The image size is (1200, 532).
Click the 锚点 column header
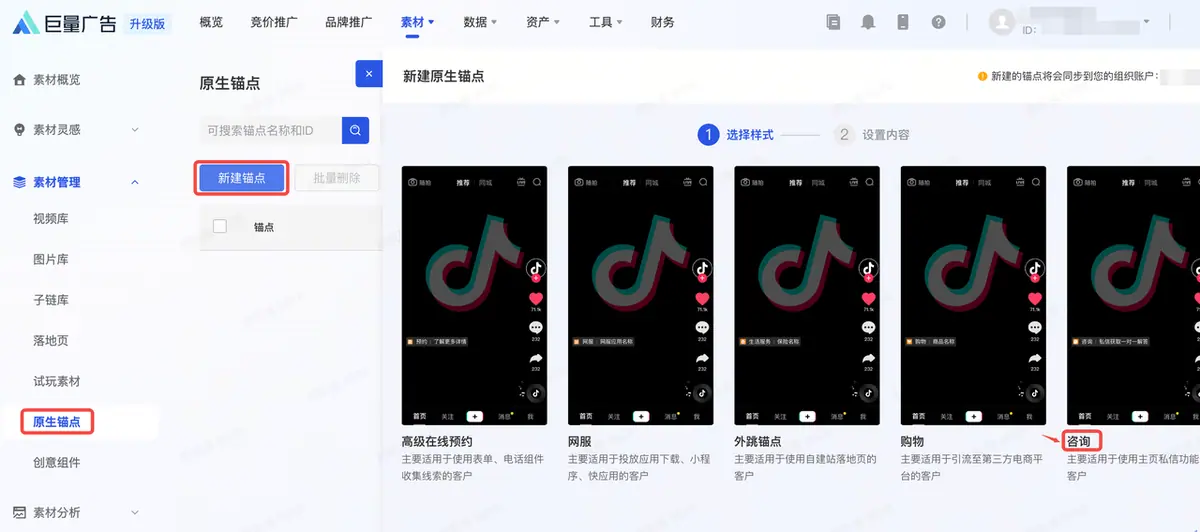[x=264, y=227]
